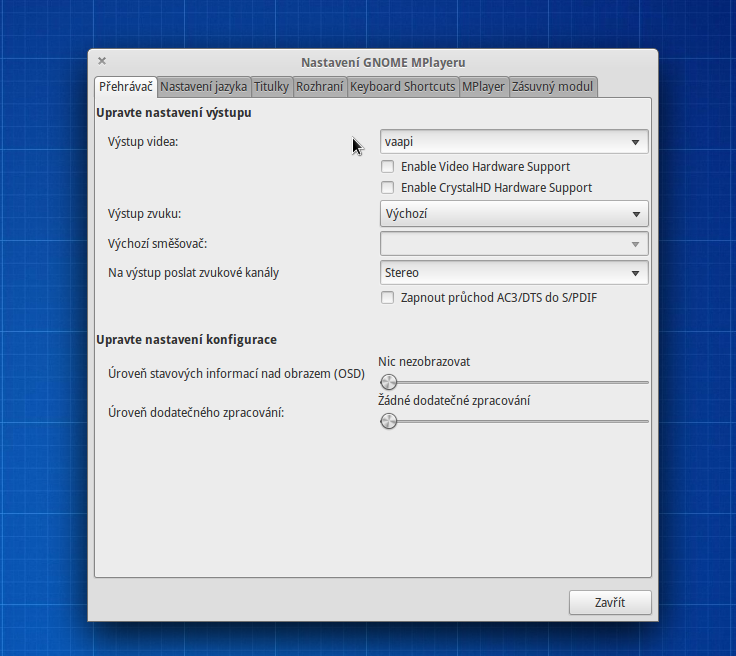Viewport: 736px width, 656px height.
Task: Click the OSD level slider handle
Action: [x=389, y=382]
